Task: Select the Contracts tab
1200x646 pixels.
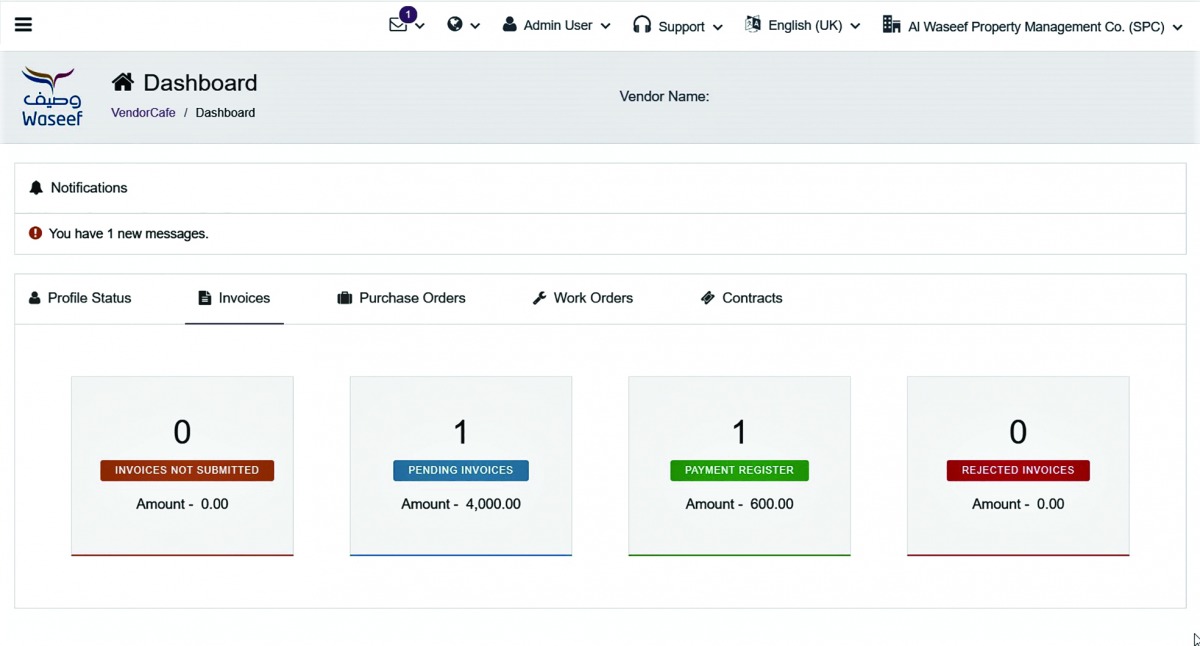Action: point(741,298)
